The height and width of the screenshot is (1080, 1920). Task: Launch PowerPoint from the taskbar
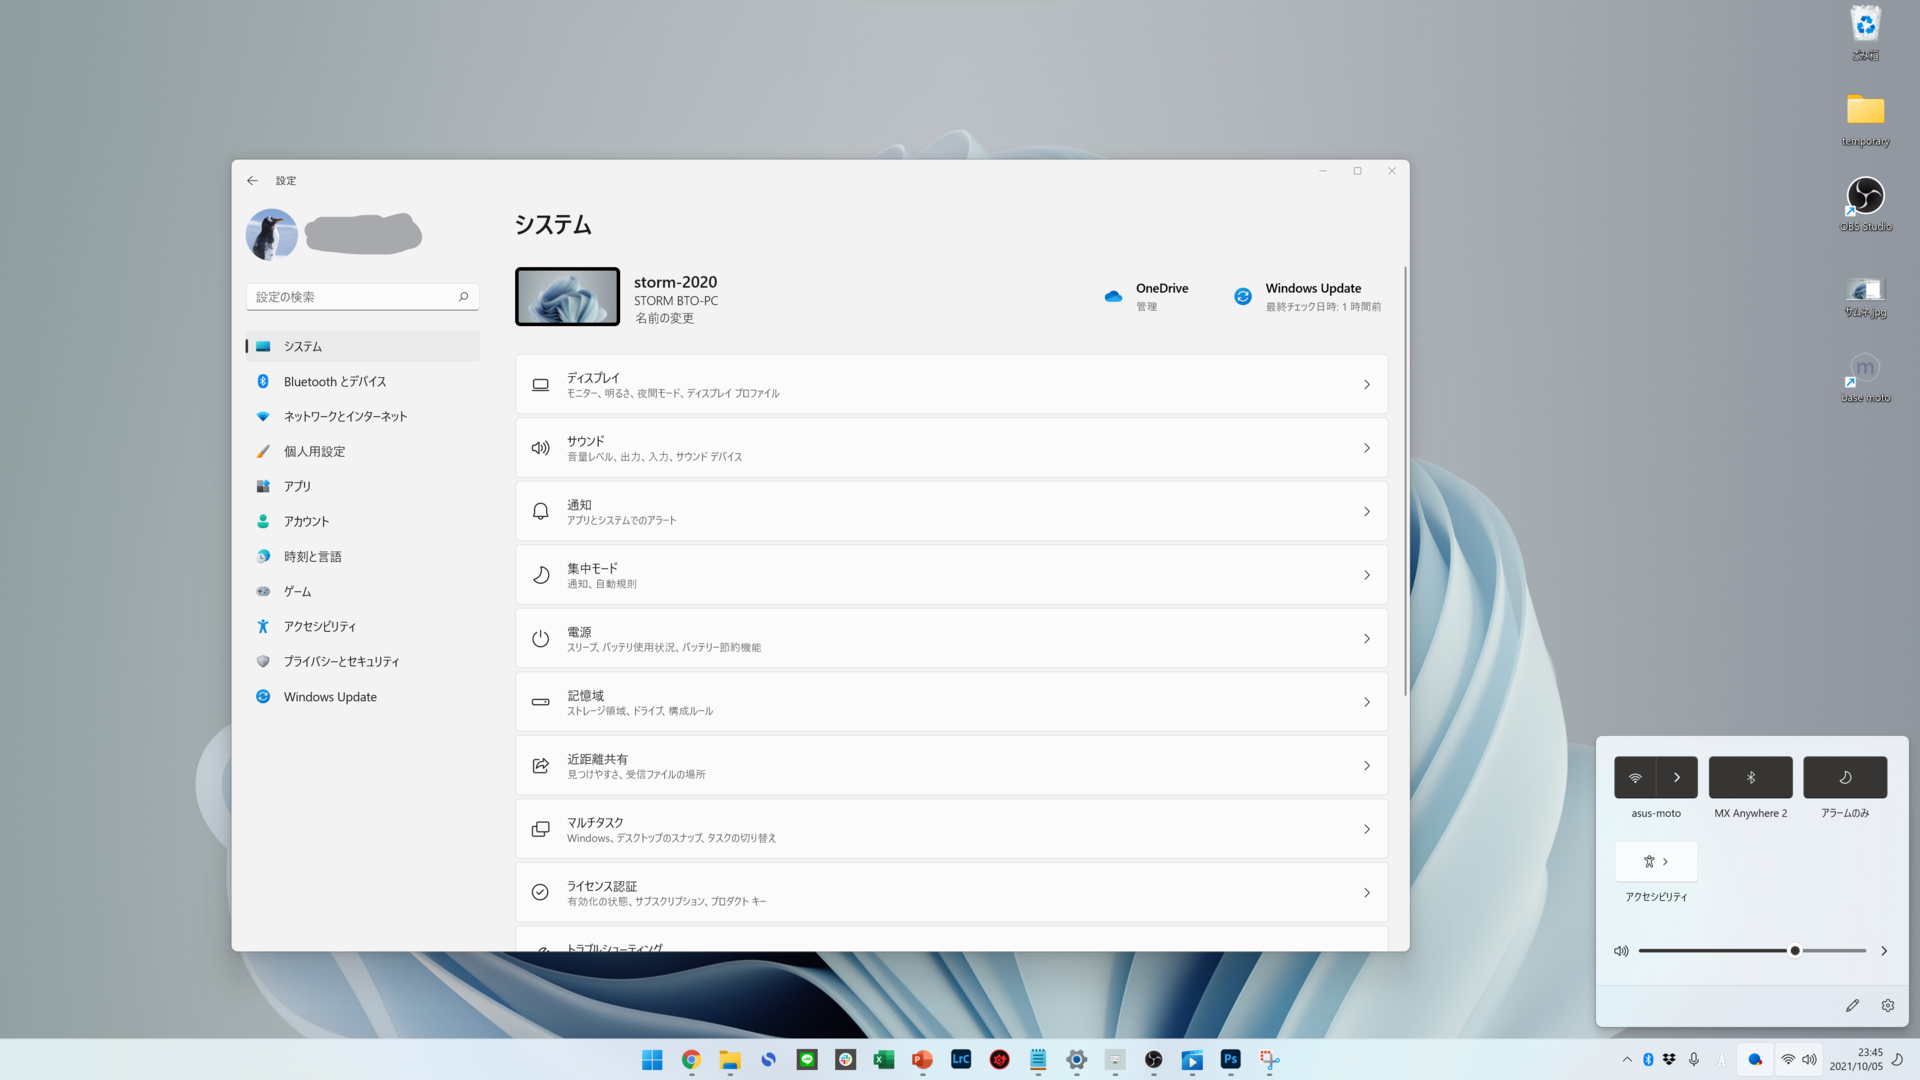click(x=922, y=1060)
